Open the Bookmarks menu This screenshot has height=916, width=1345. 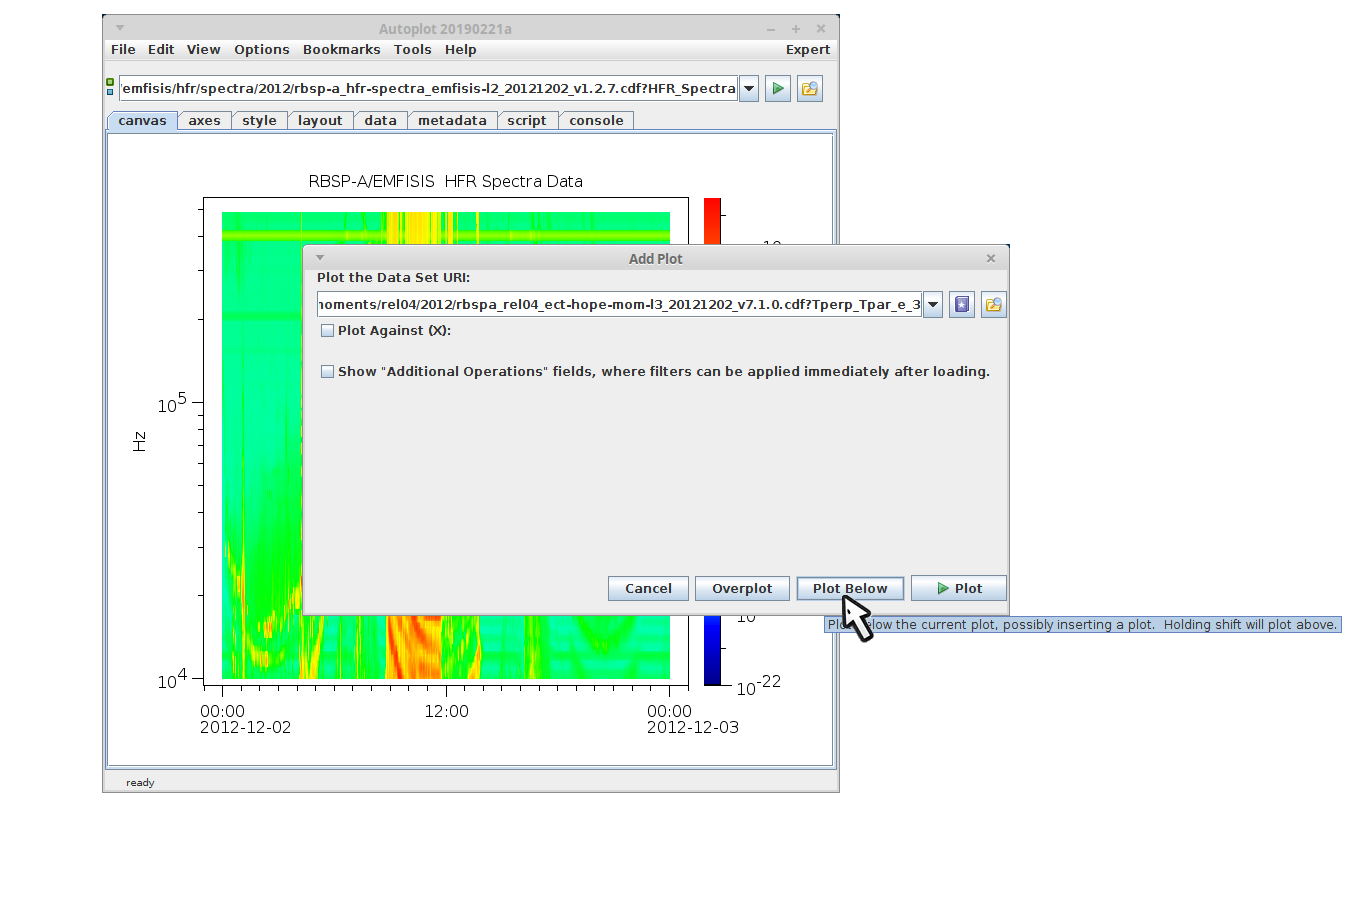tap(341, 50)
